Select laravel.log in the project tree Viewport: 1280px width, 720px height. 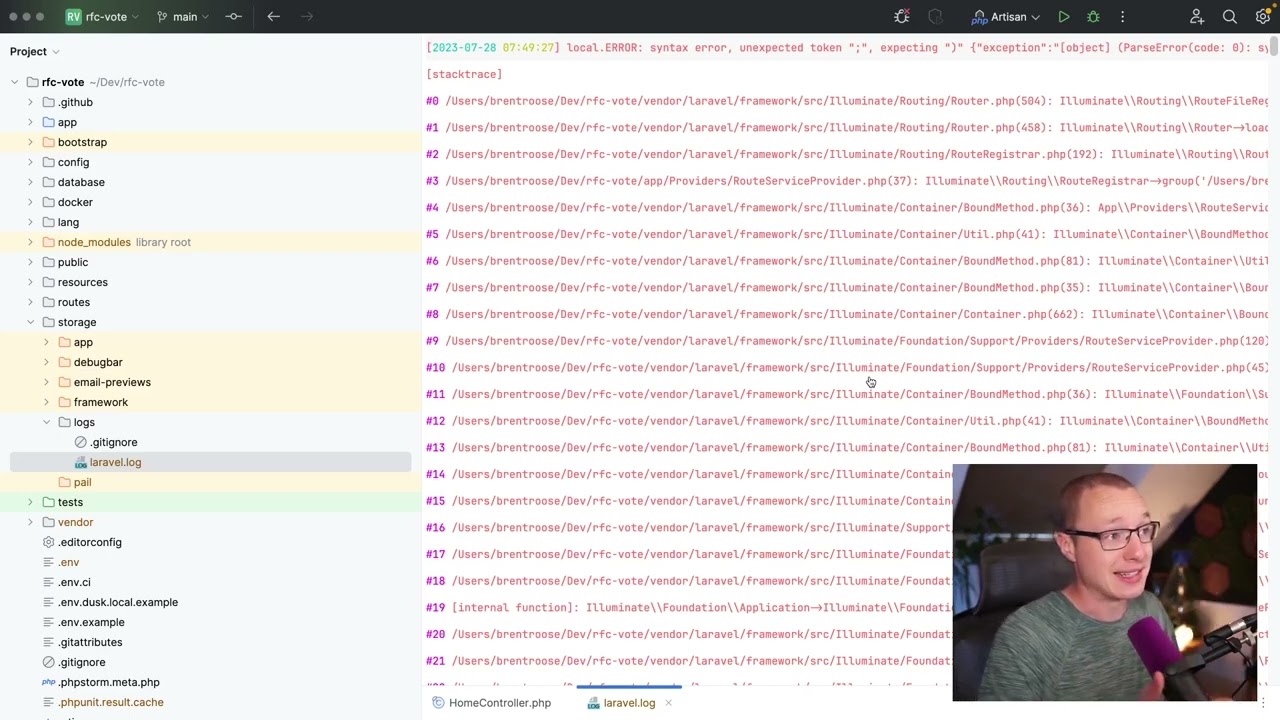tap(115, 462)
